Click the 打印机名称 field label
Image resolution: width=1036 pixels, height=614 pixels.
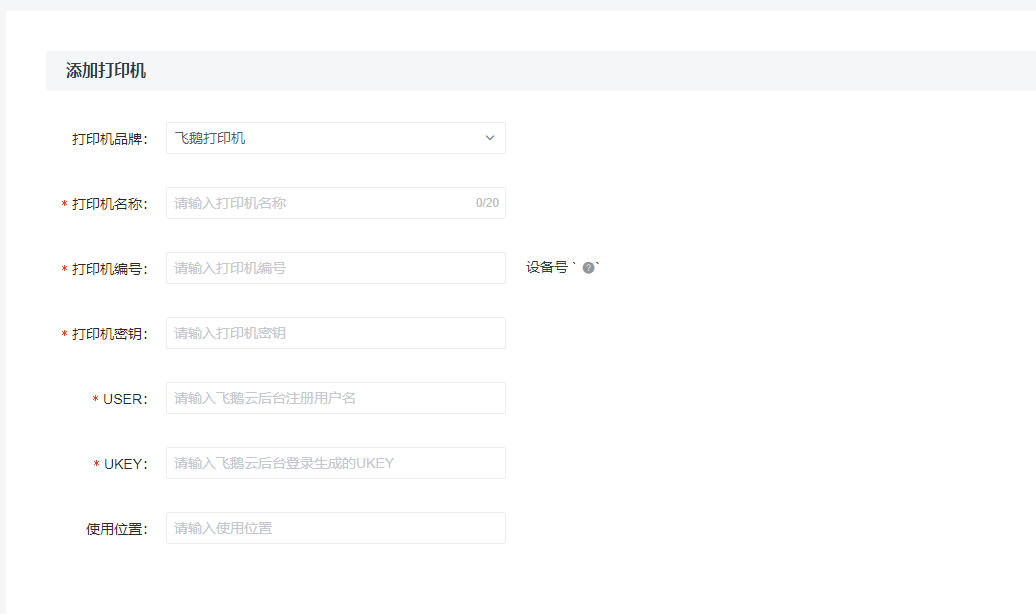pos(109,204)
